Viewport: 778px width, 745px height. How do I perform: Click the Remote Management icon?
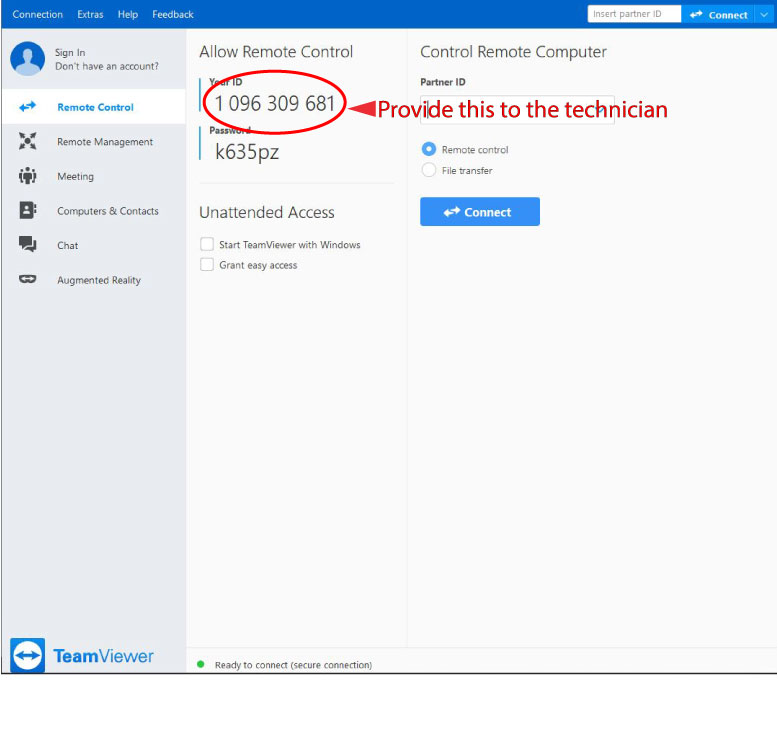tap(27, 141)
